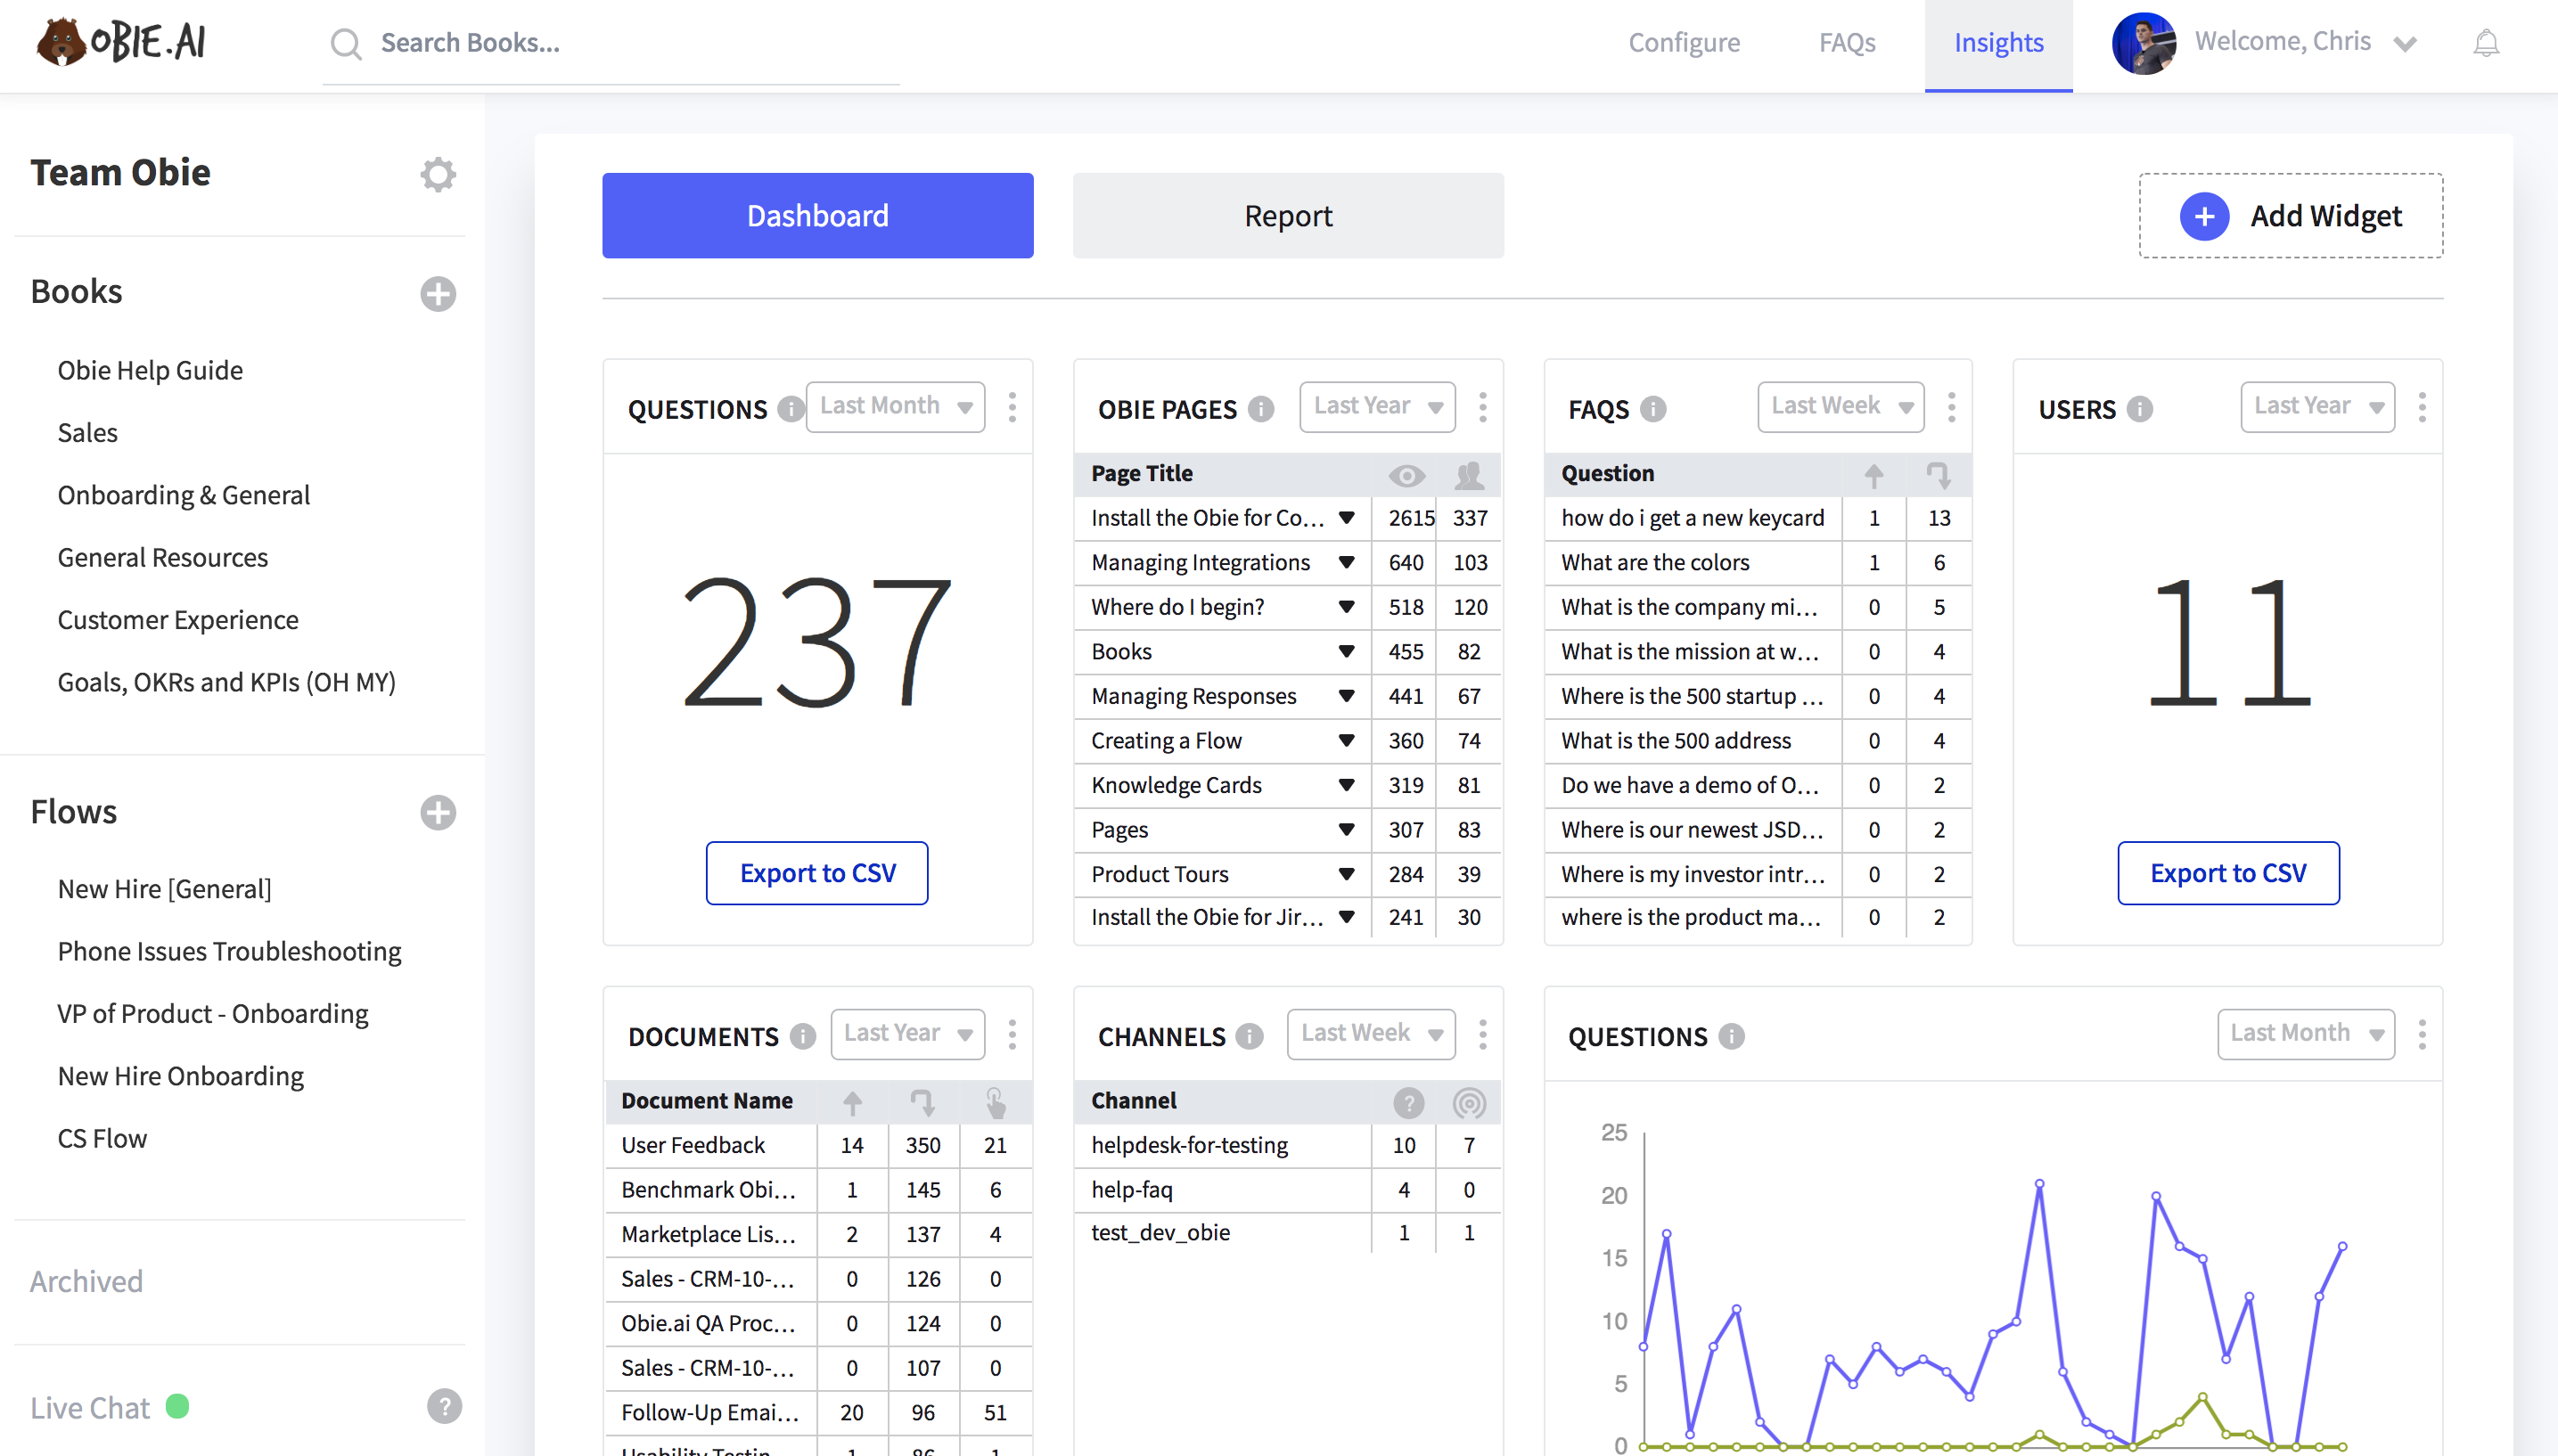Add a new flow with plus icon

click(438, 812)
